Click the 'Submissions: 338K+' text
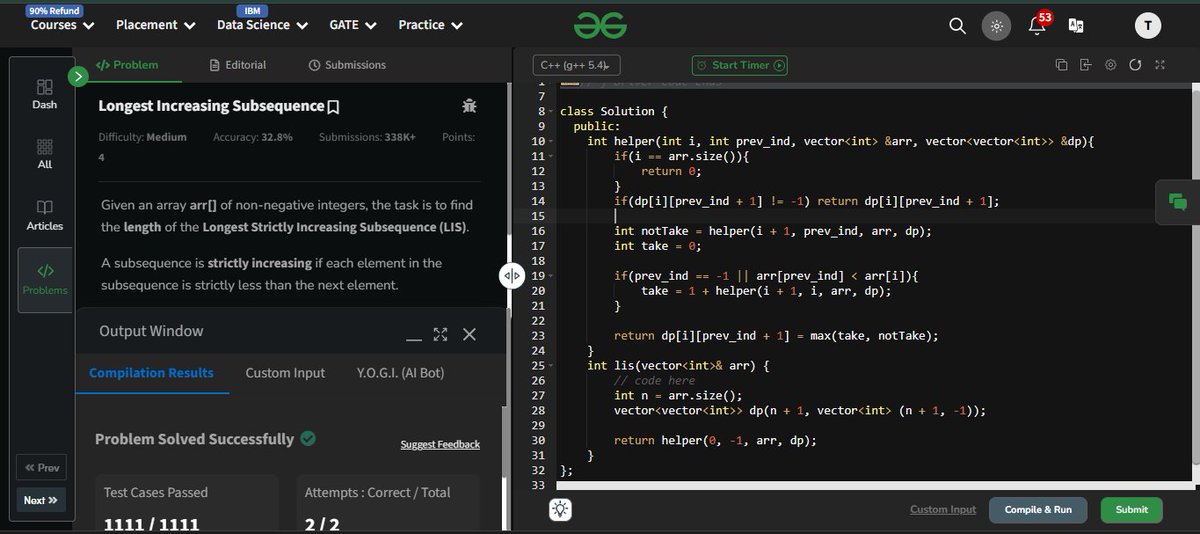The height and width of the screenshot is (534, 1200). pyautogui.click(x=367, y=137)
